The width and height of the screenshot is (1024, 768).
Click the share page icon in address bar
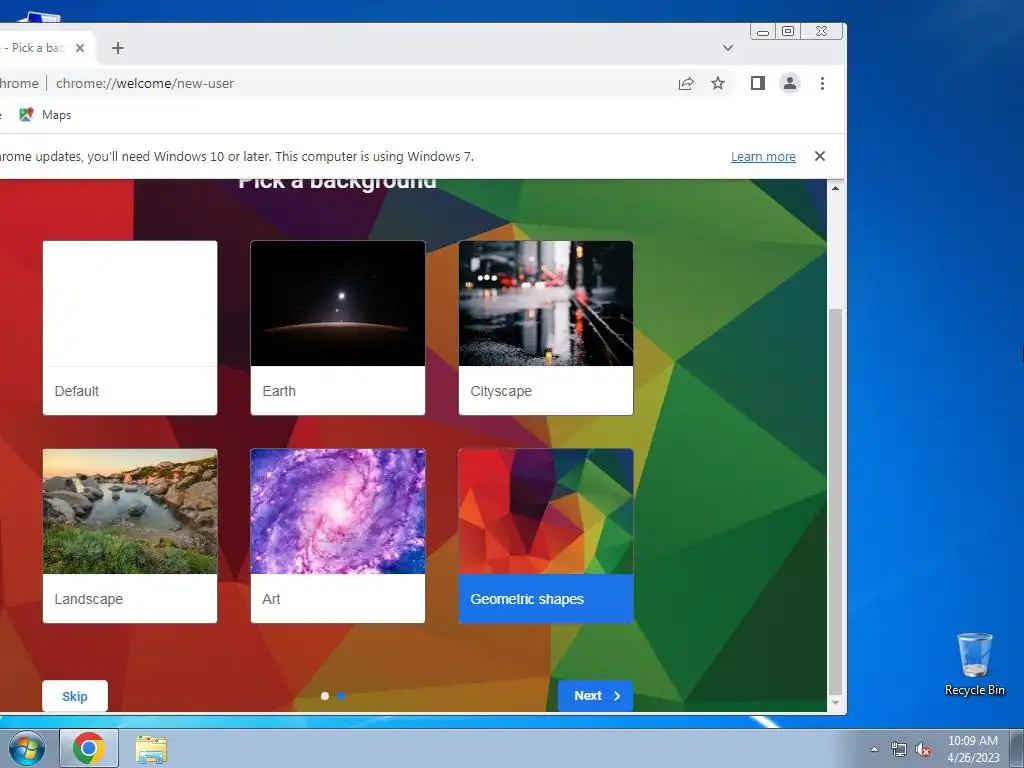pos(686,84)
